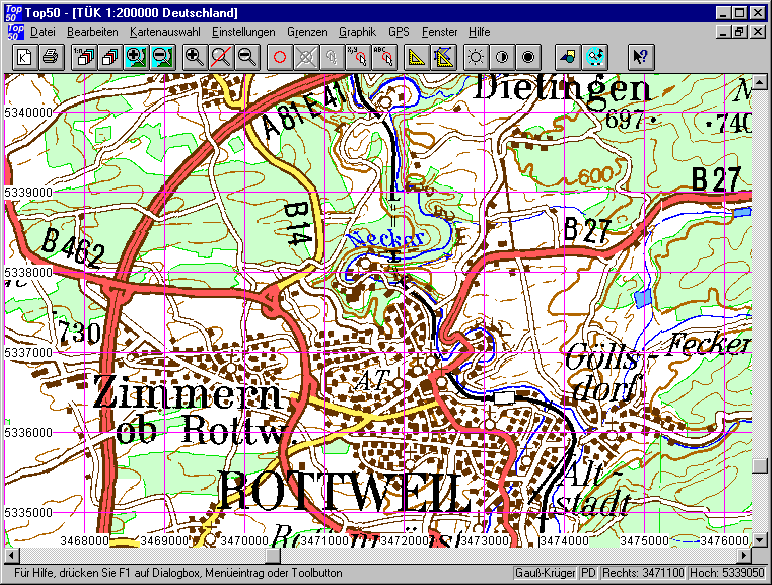Screen dimensions: 772x585
Task: Click the vertical scrollbar thumb
Action: (760, 466)
